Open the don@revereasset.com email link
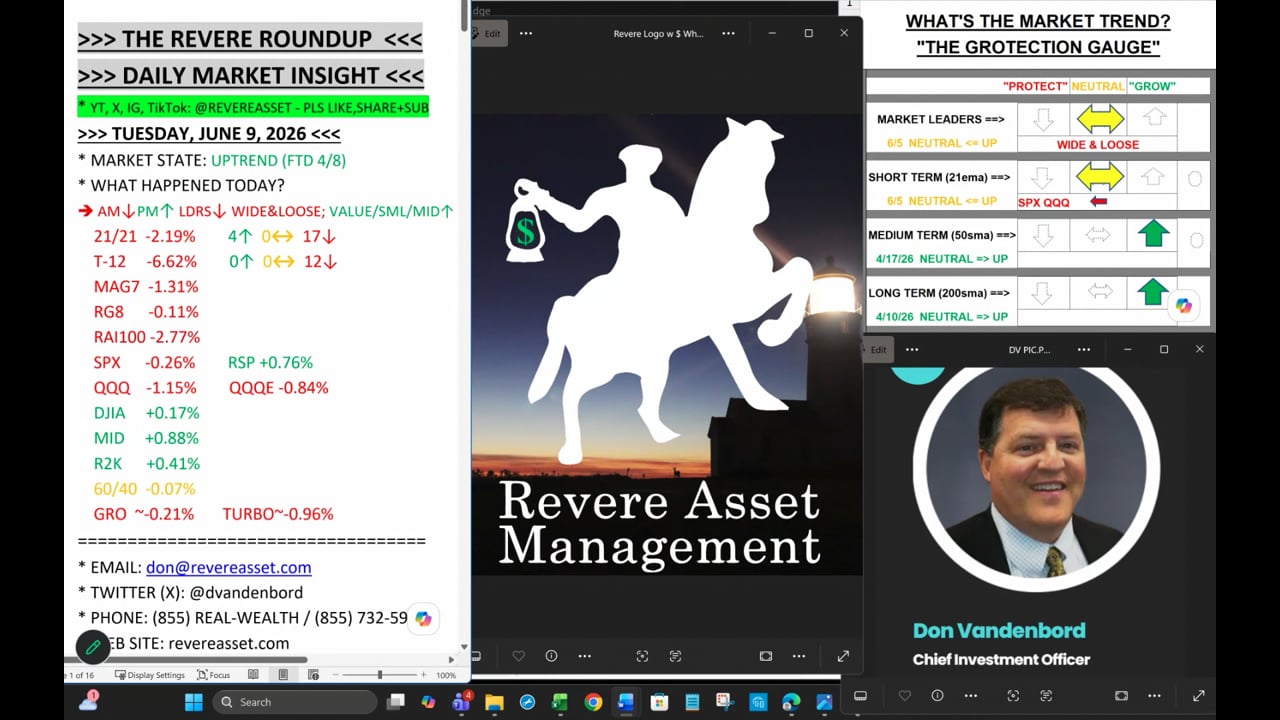The height and width of the screenshot is (720, 1280). (x=228, y=567)
